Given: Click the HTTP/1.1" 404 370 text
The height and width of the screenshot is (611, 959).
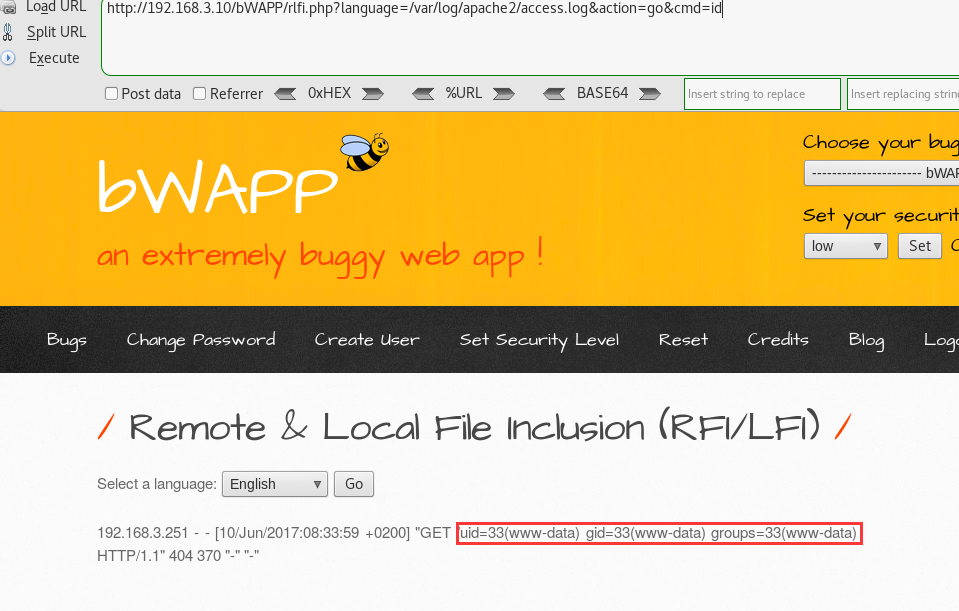Looking at the screenshot, I should coord(159,556).
